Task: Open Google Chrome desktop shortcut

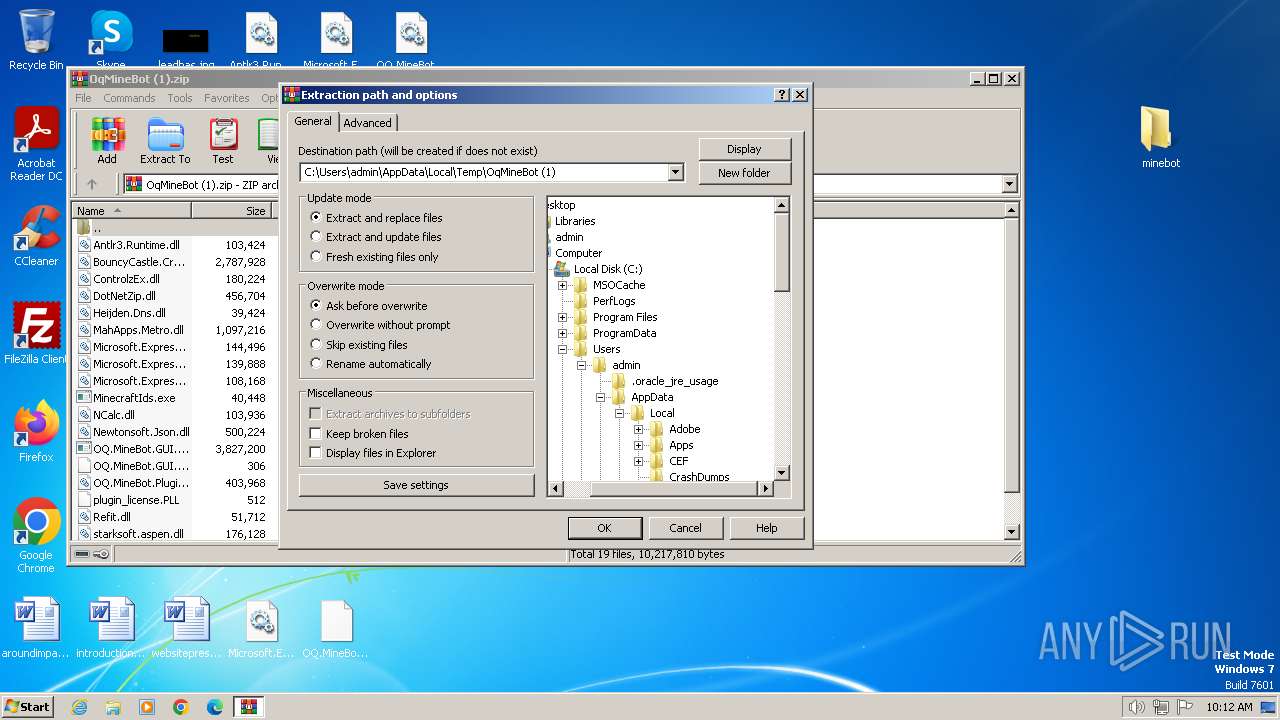Action: tap(36, 536)
